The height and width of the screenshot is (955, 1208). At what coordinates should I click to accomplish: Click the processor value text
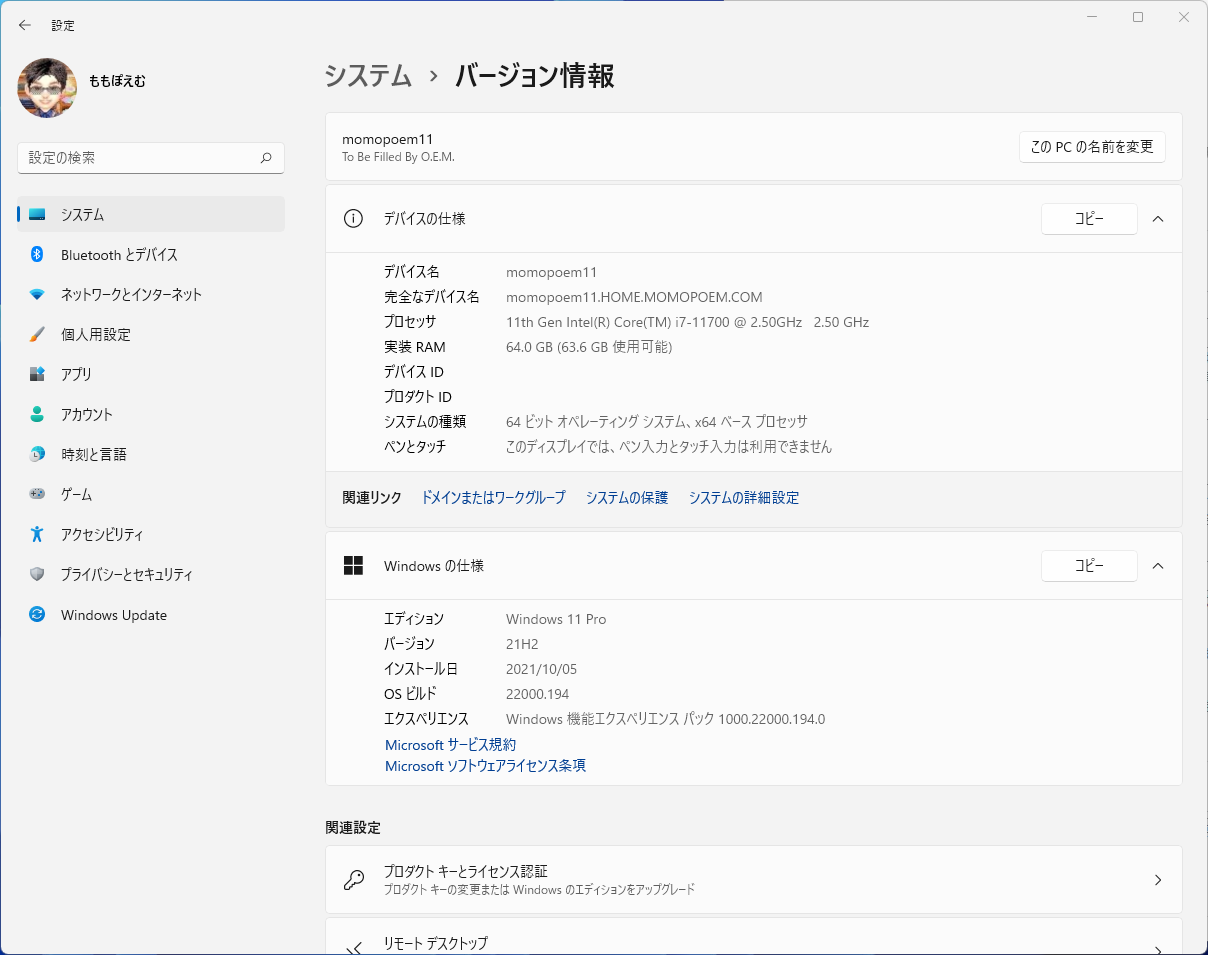click(687, 322)
